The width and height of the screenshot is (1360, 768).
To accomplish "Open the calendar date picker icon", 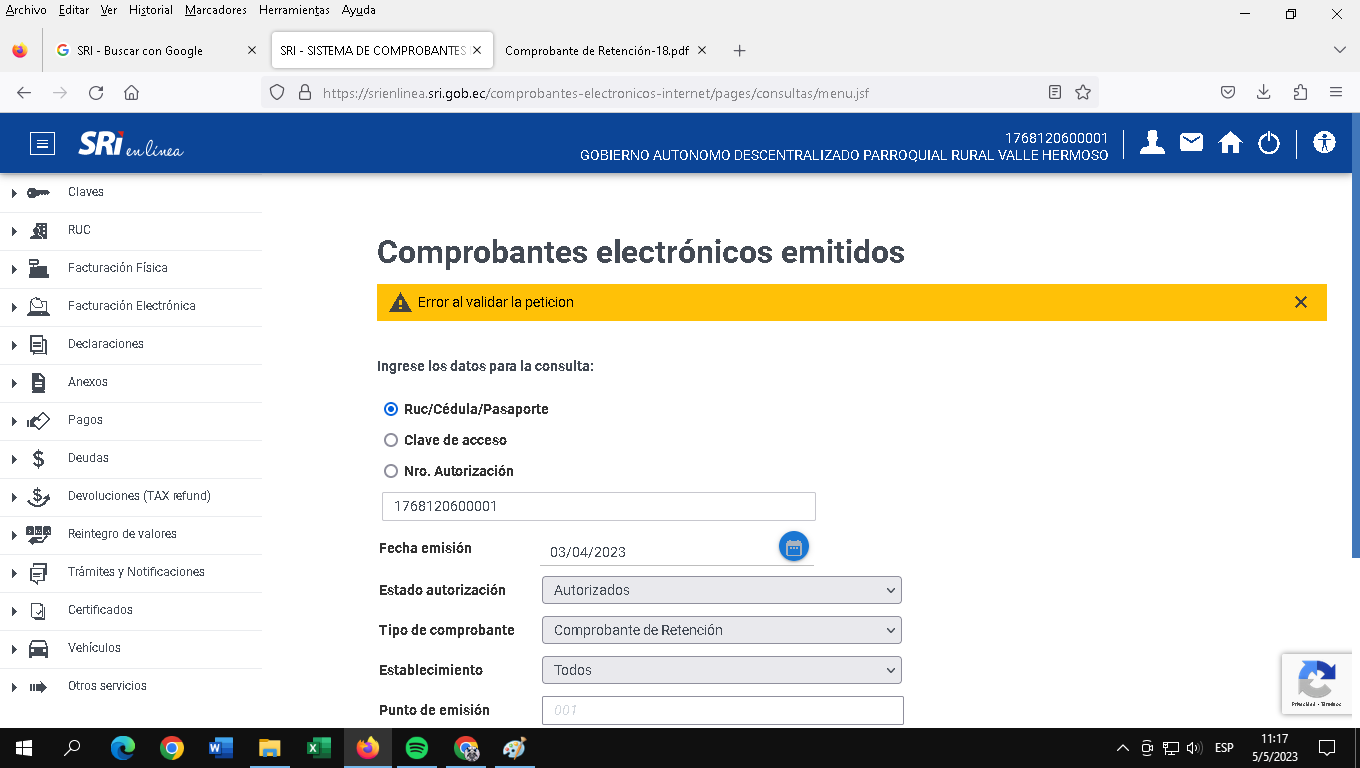I will pos(794,547).
